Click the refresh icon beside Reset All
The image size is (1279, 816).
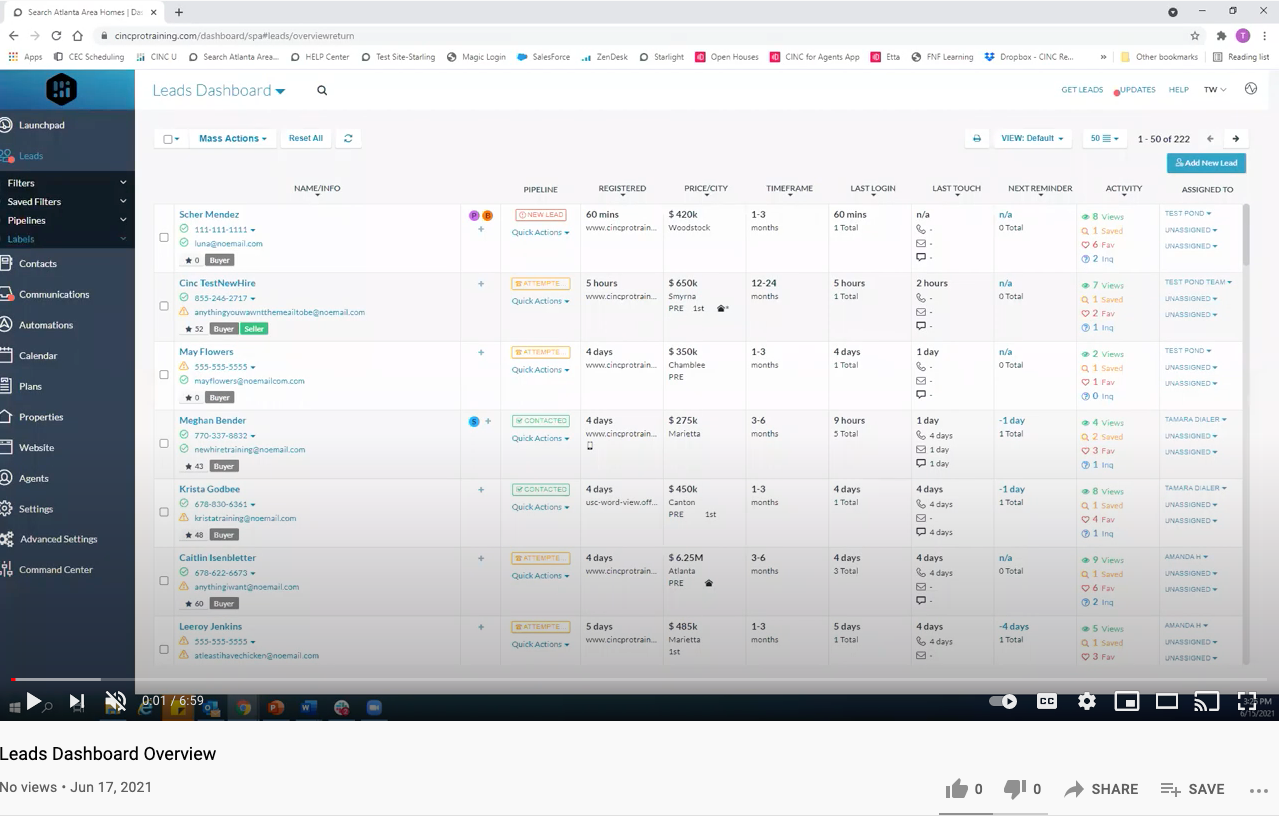(x=348, y=138)
